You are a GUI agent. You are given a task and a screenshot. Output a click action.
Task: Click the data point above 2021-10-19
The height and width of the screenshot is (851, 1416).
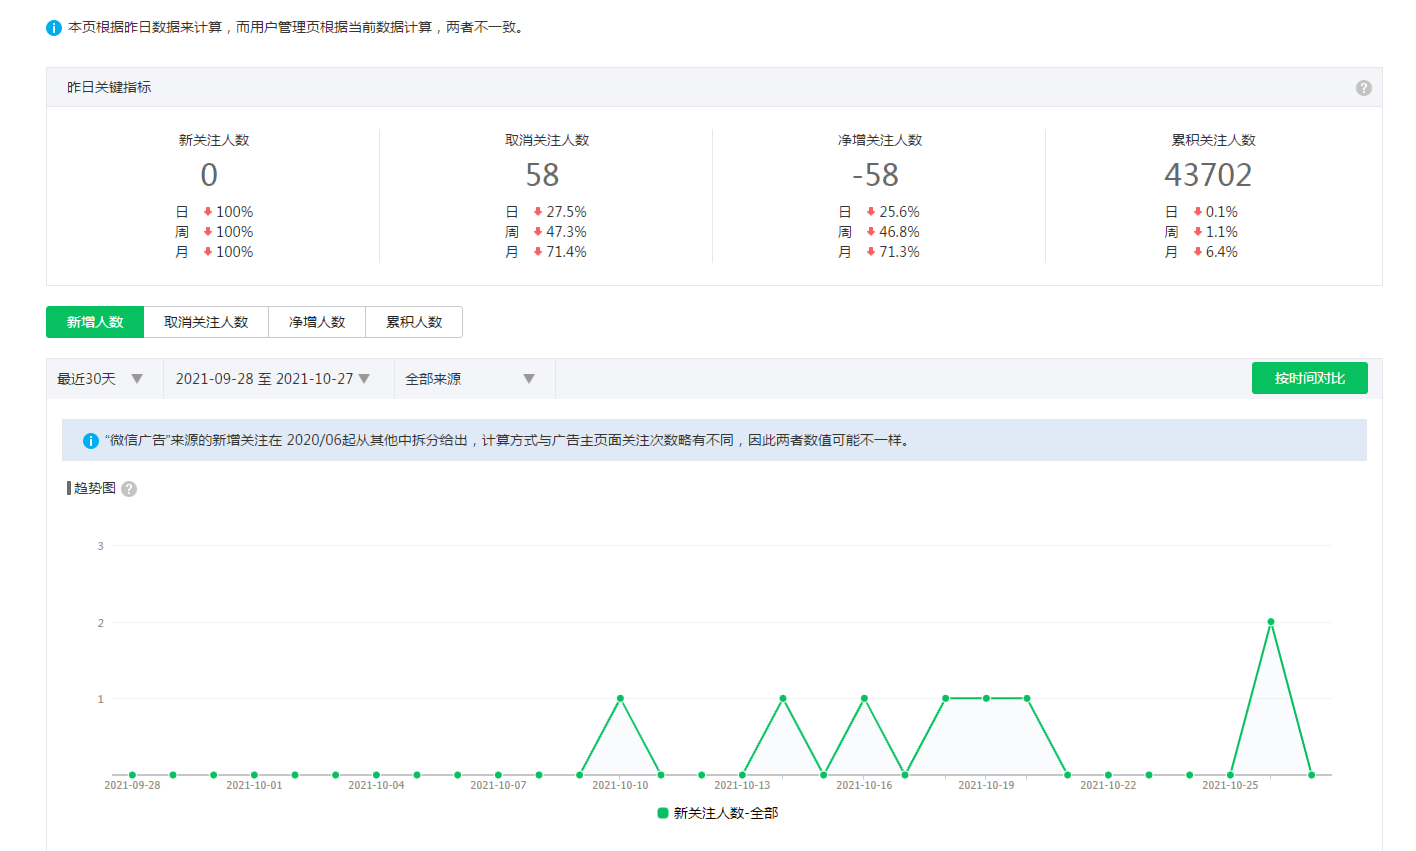tap(986, 698)
